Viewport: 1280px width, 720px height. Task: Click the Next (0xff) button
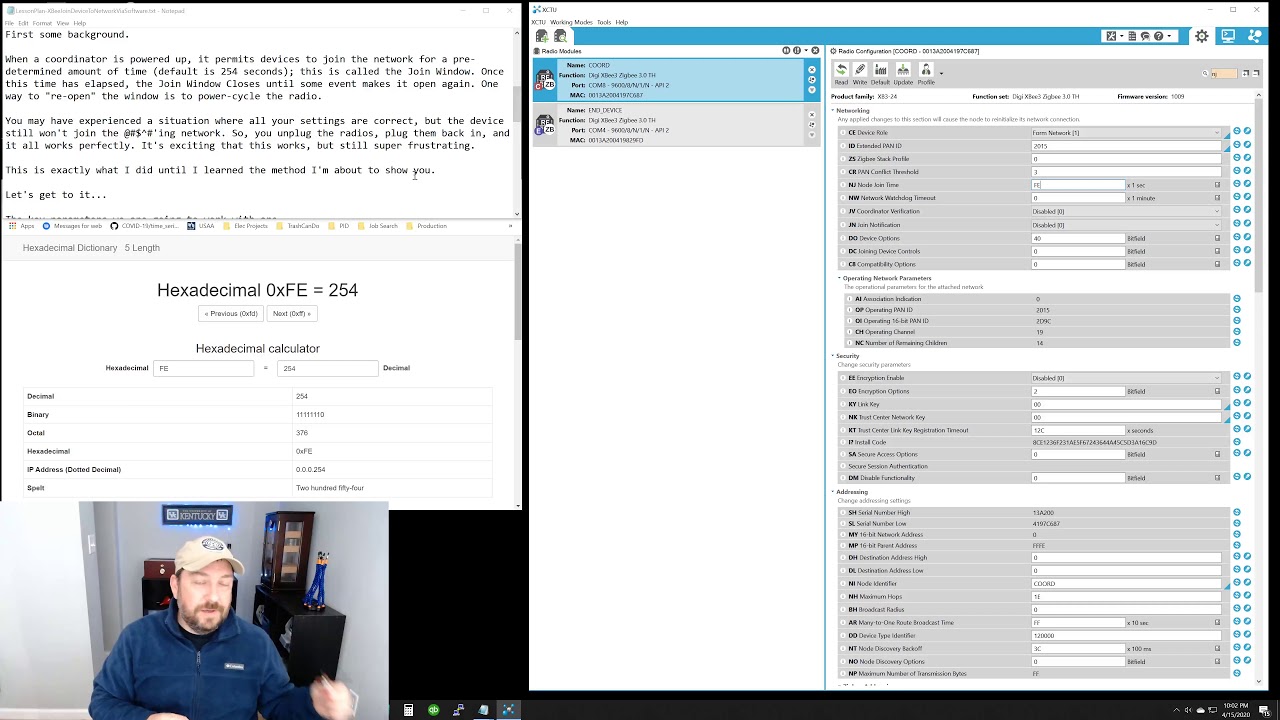pos(292,313)
